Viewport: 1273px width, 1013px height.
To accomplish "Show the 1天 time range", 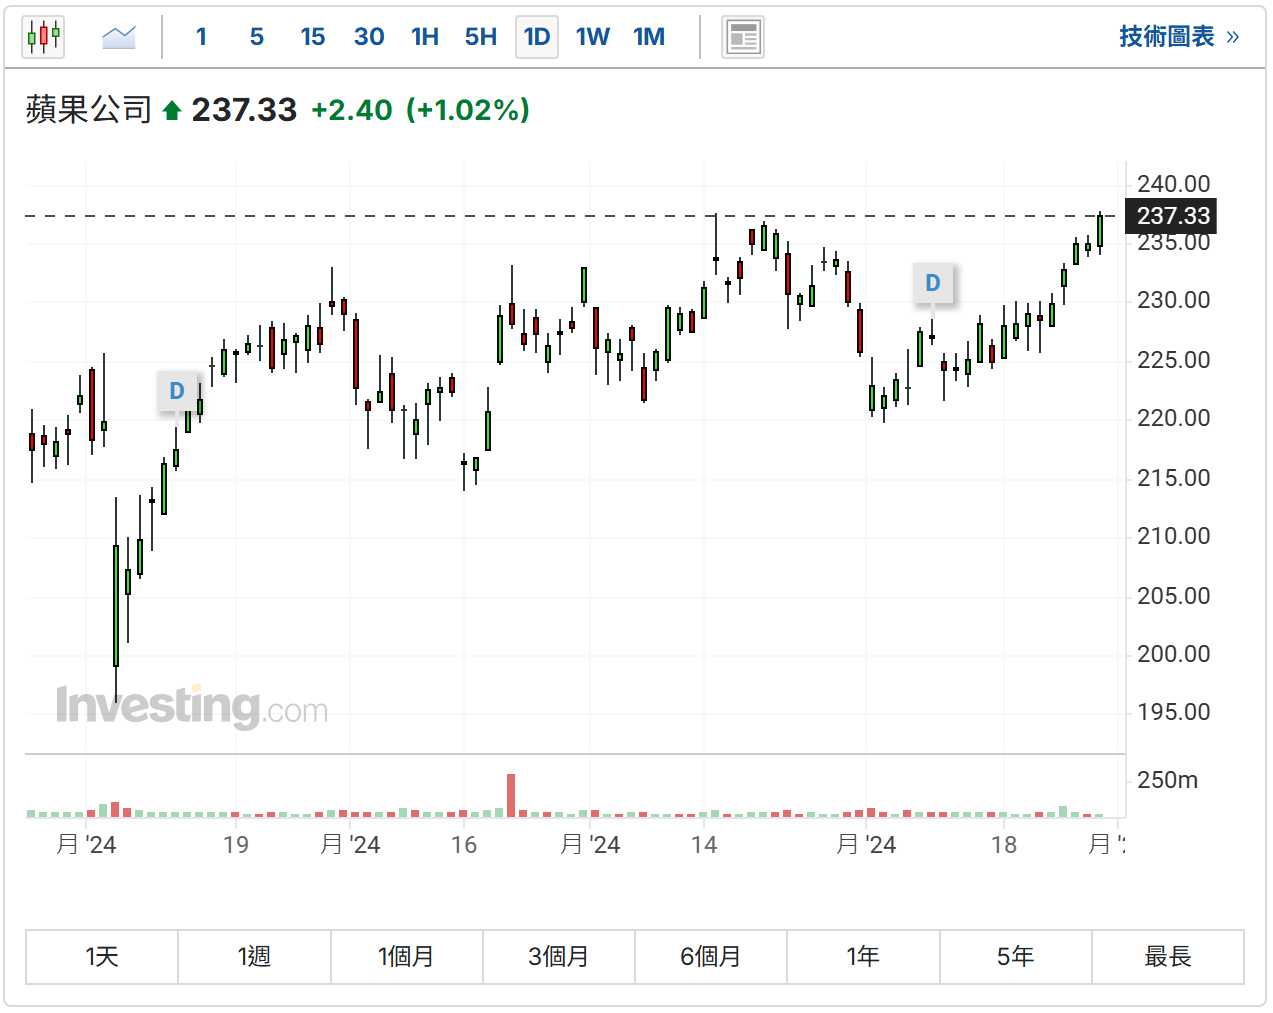I will 102,957.
